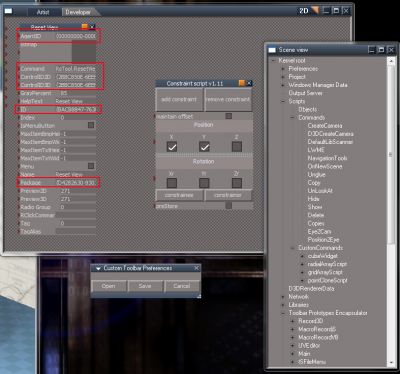
Task: Close the Constraint script panel
Action: [249, 83]
